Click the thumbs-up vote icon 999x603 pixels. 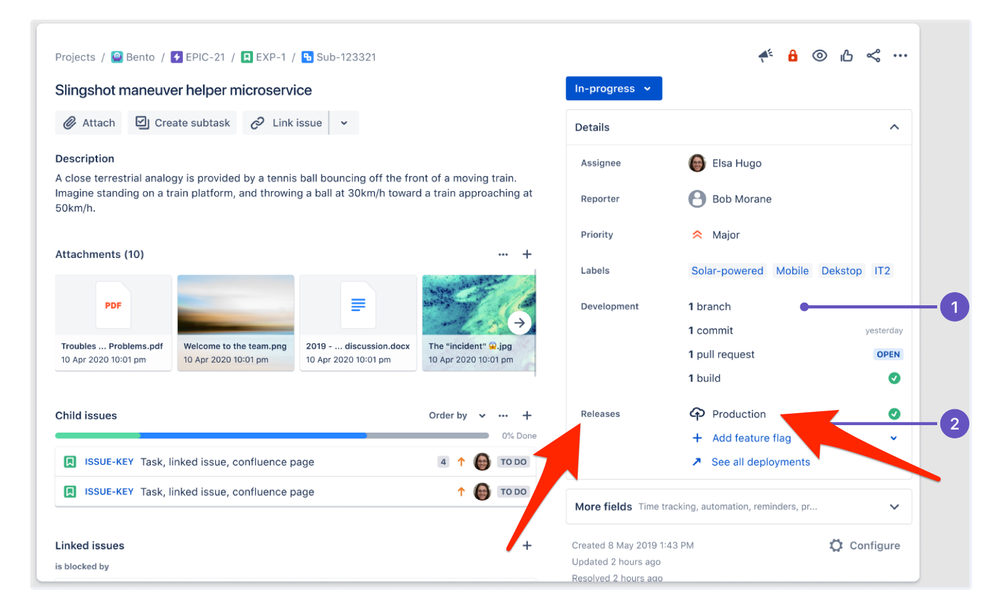coord(846,55)
